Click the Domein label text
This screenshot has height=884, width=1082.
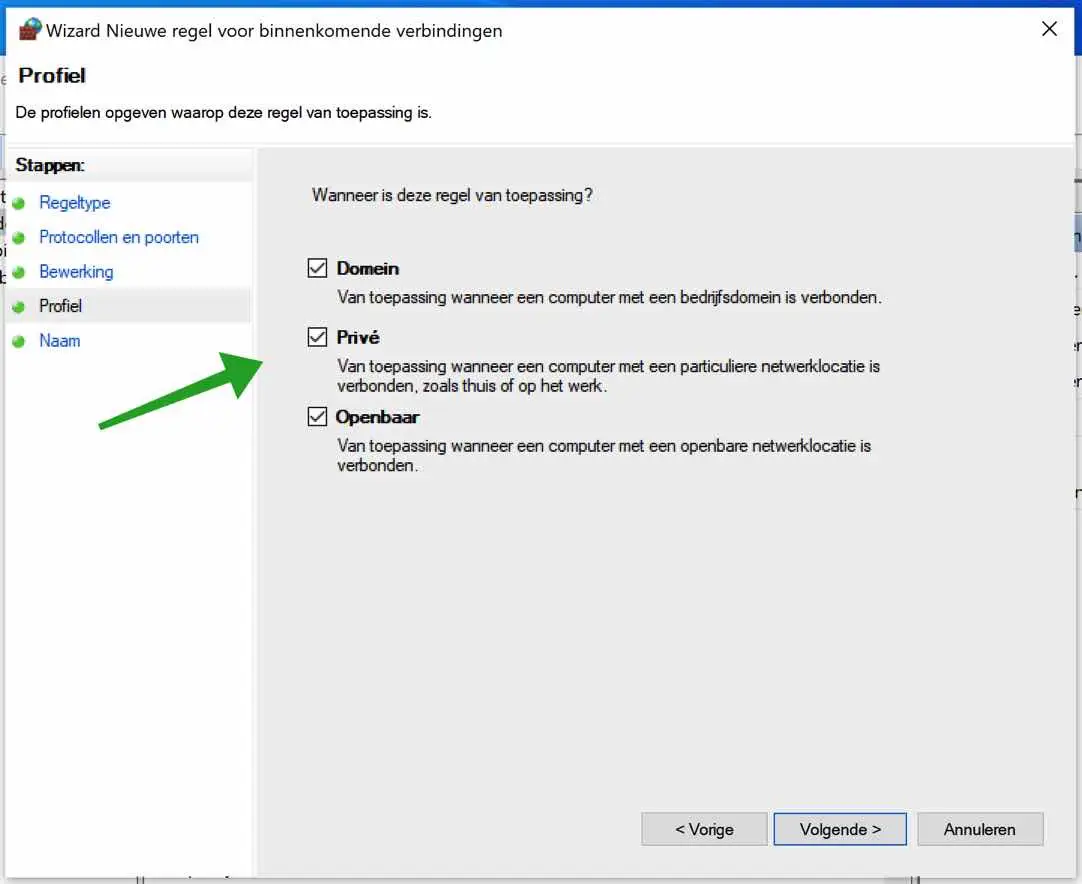368,268
